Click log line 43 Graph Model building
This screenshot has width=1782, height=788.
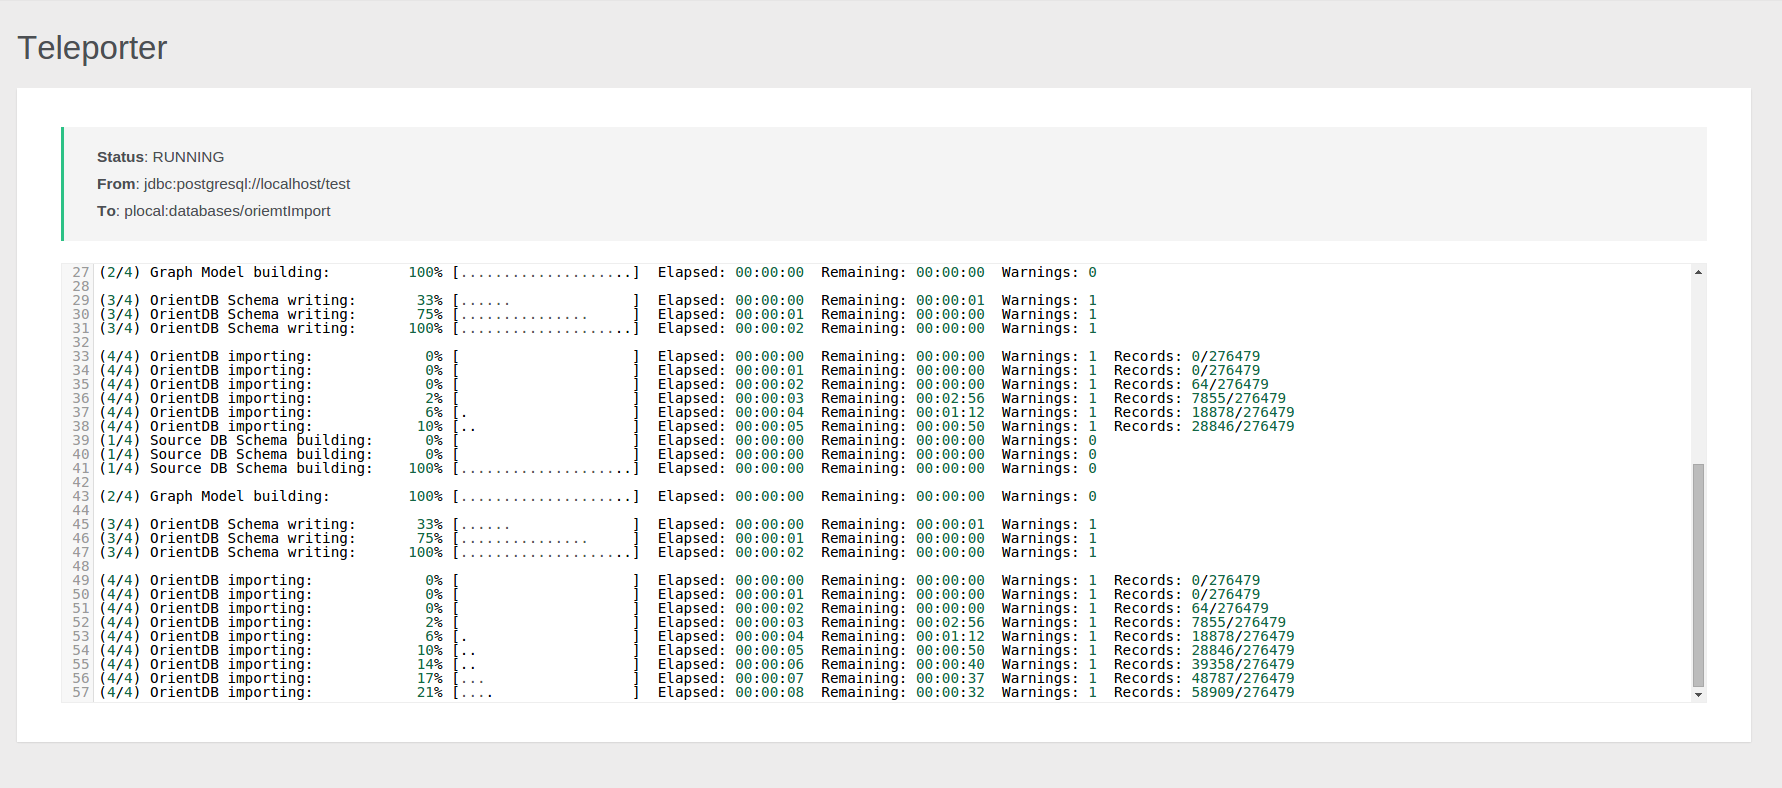(x=239, y=496)
